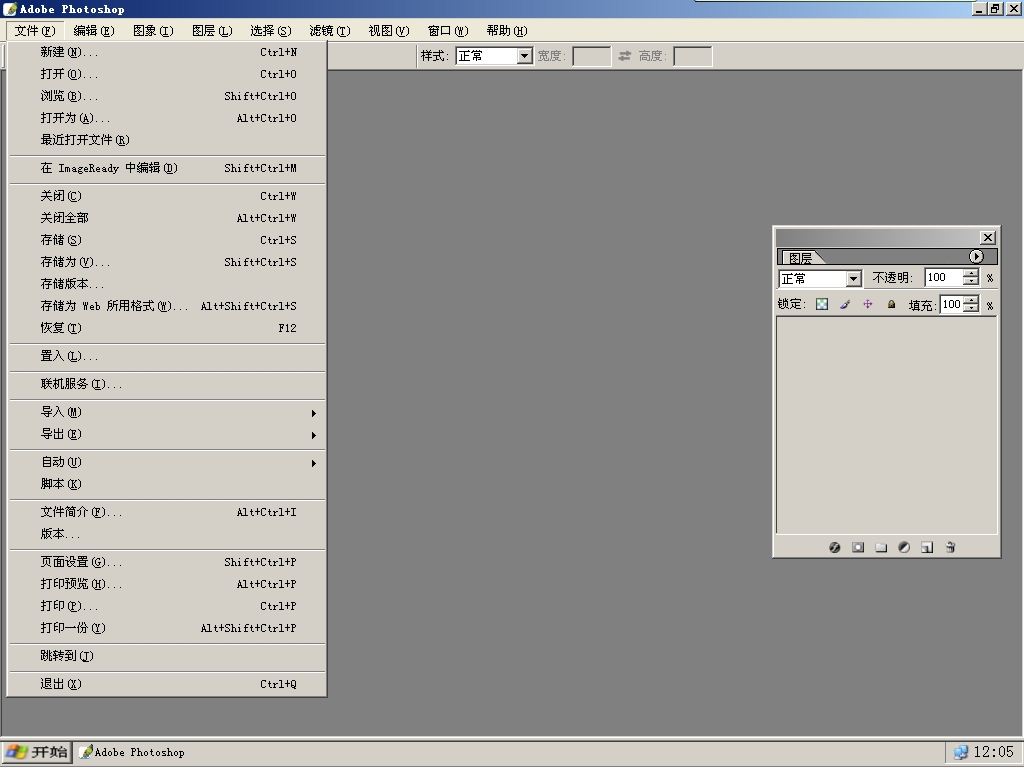Screen dimensions: 1024x768
Task: Open the 图层(L) menu in menu bar
Action: [x=212, y=31]
